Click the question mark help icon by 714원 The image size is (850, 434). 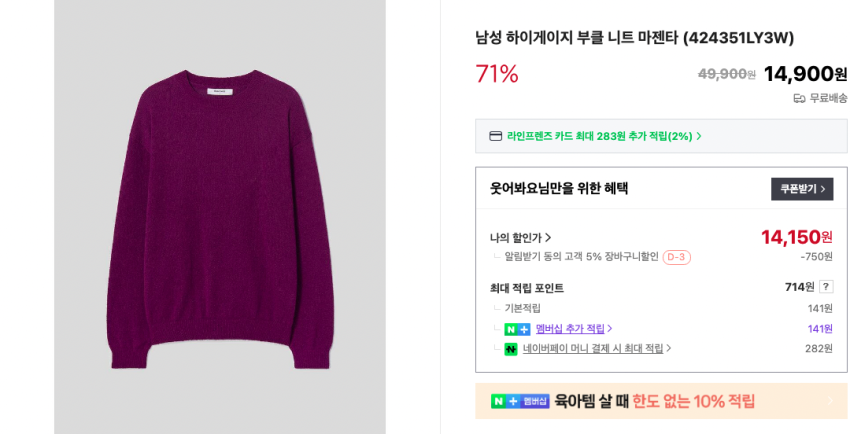coord(826,287)
